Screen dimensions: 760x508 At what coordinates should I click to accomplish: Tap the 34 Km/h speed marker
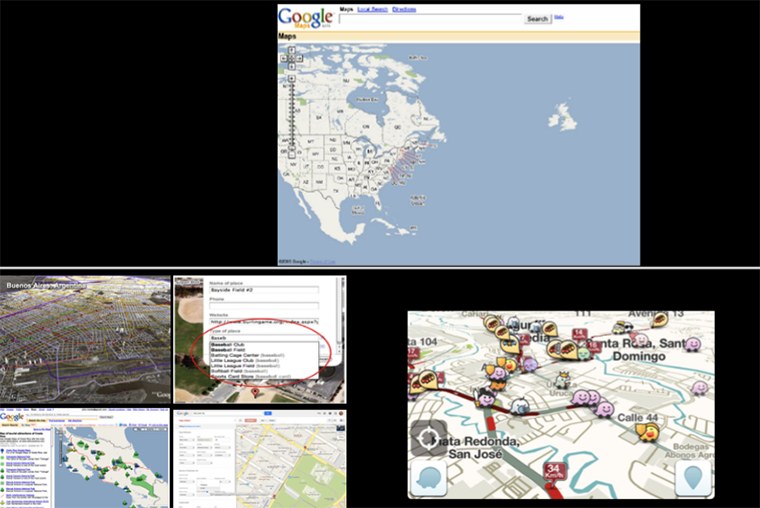click(x=554, y=472)
